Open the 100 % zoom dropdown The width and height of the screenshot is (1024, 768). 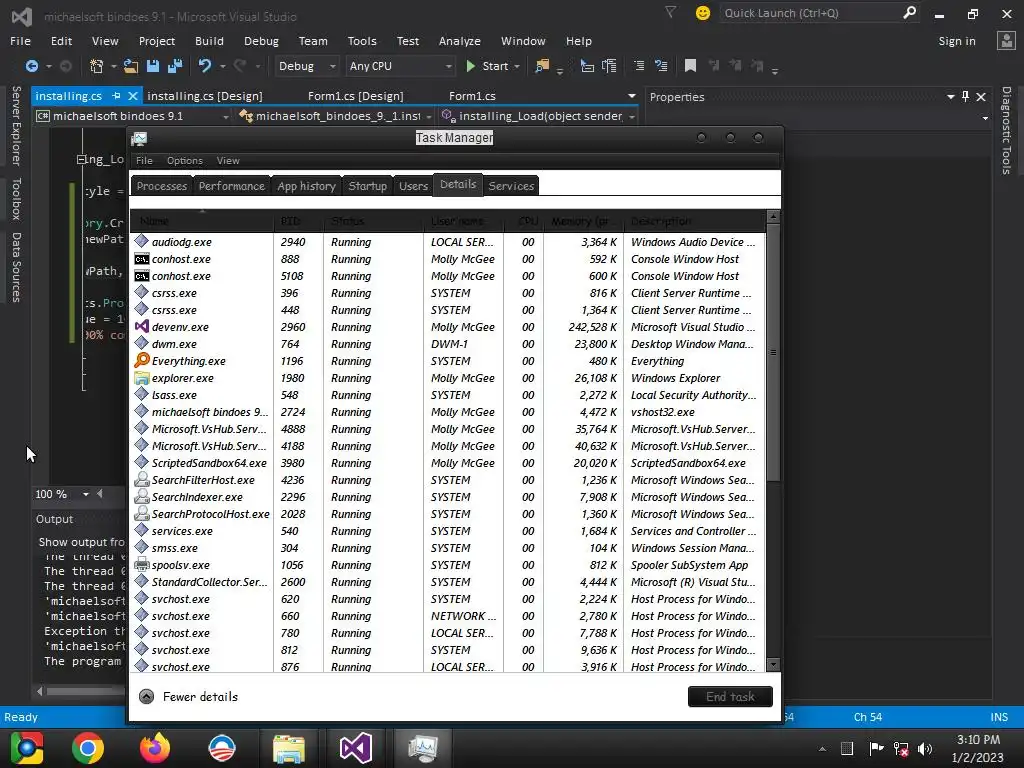coord(86,494)
